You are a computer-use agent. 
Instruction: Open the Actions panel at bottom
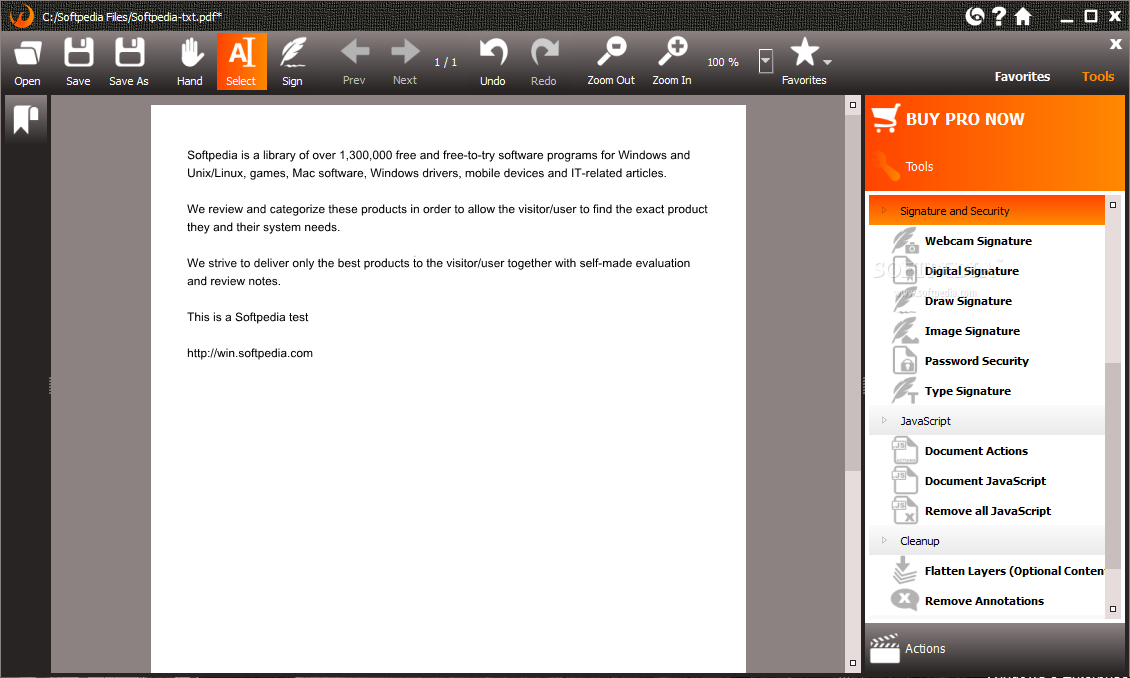995,648
